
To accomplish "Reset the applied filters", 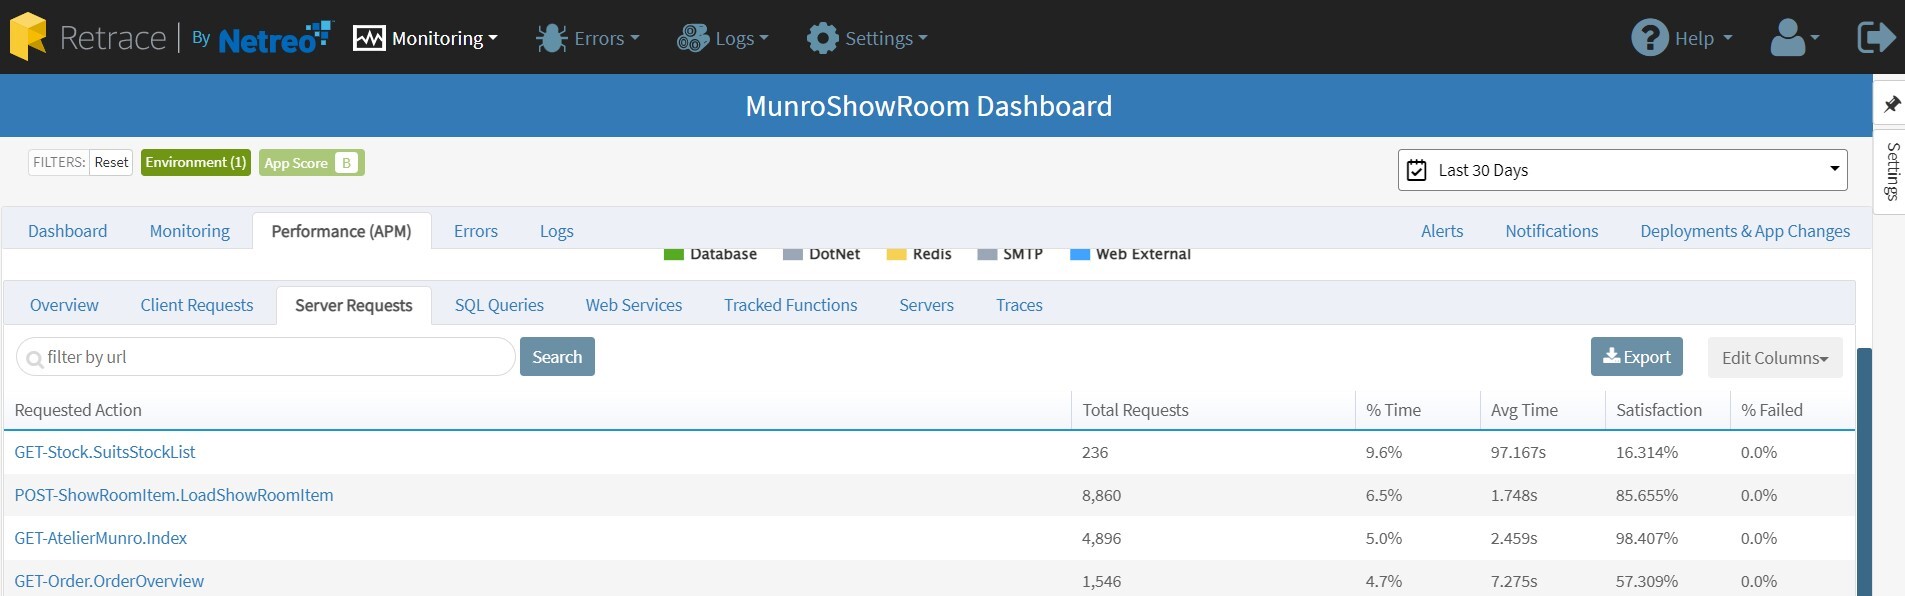I will 111,162.
